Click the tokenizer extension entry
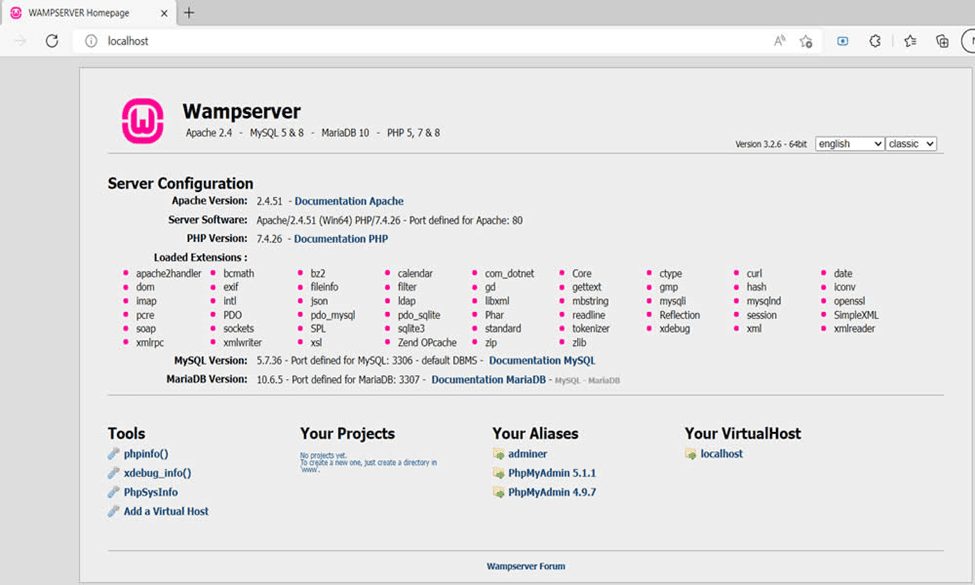This screenshot has height=585, width=975. tap(591, 328)
